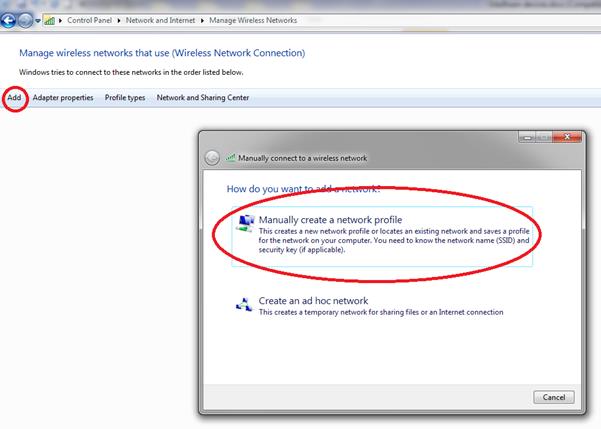Click the Explorer Back navigation arrow
Viewport: 601px width, 429px height.
[x=10, y=19]
